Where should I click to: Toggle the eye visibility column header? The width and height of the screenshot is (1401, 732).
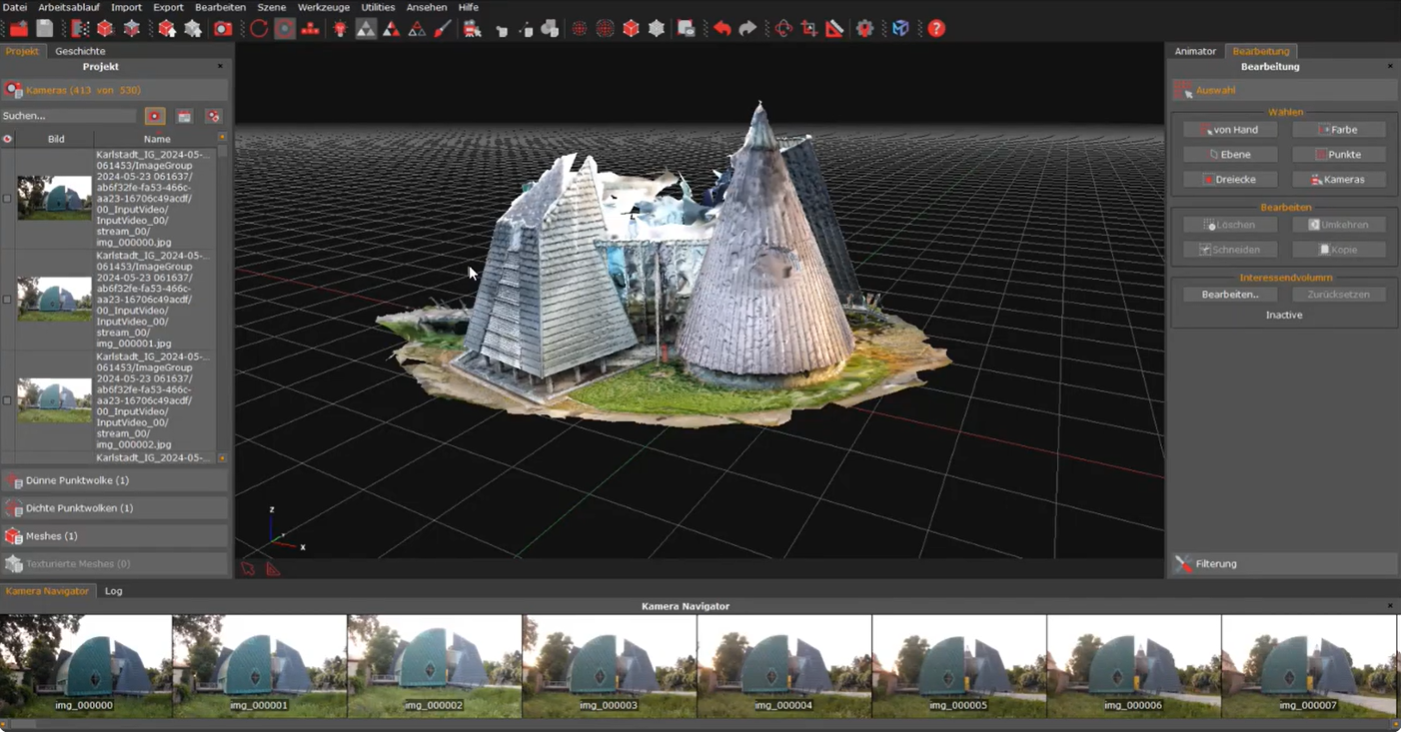pos(7,139)
